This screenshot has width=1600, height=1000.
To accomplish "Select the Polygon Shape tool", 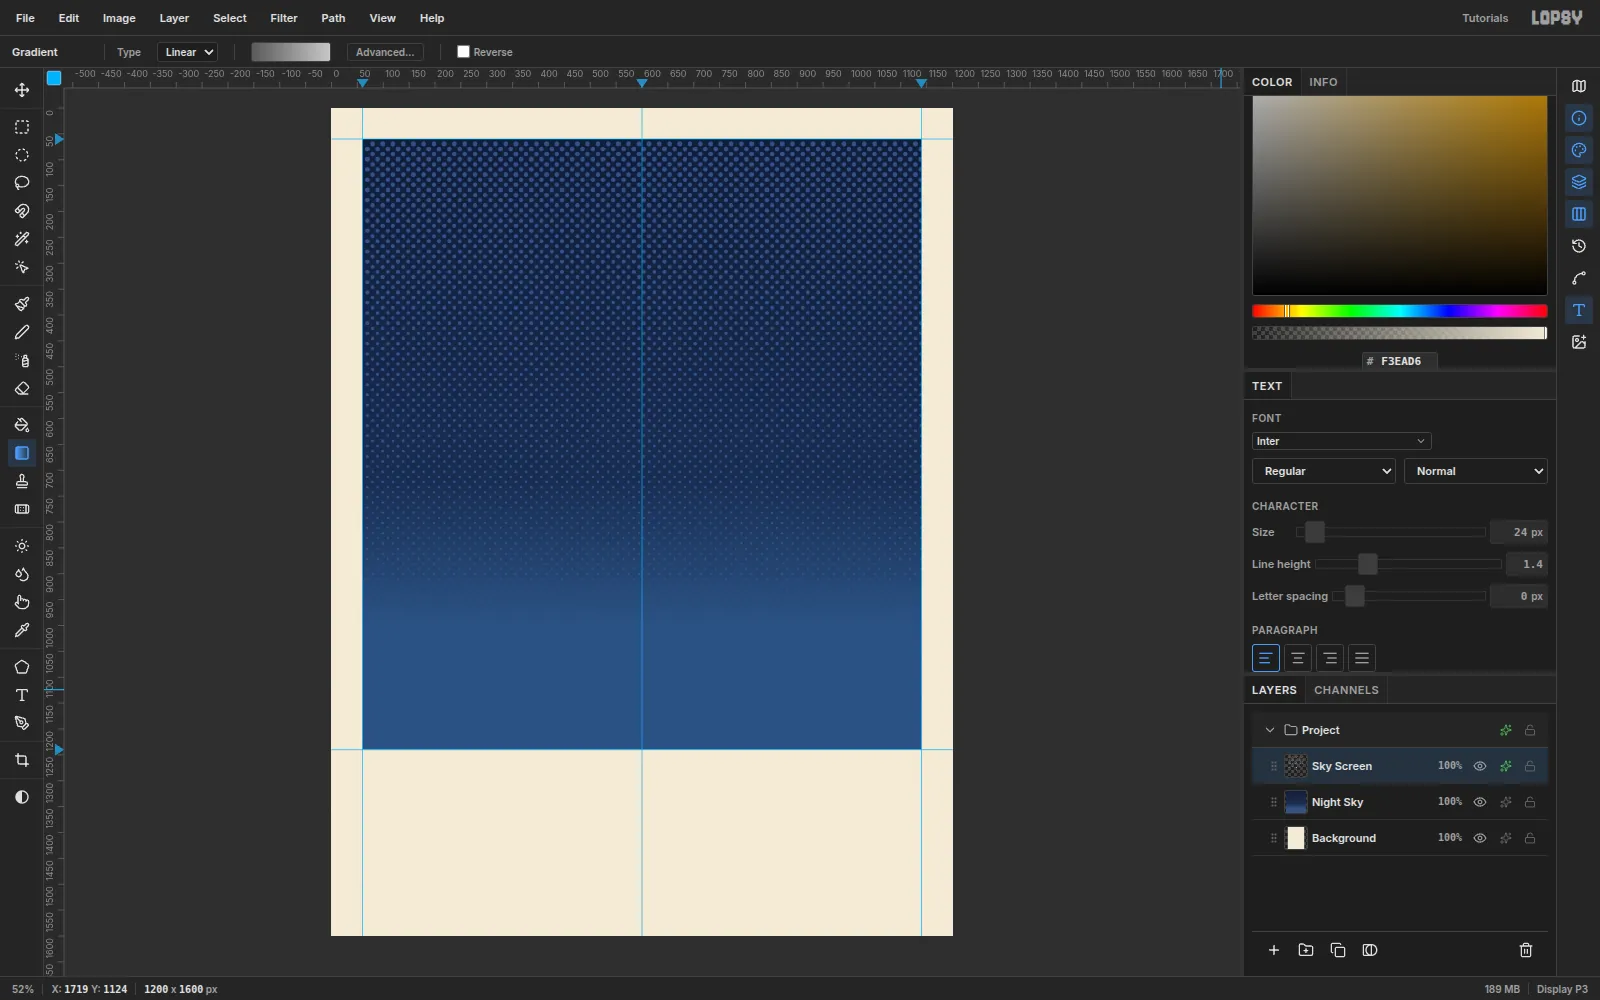I will click(22, 667).
